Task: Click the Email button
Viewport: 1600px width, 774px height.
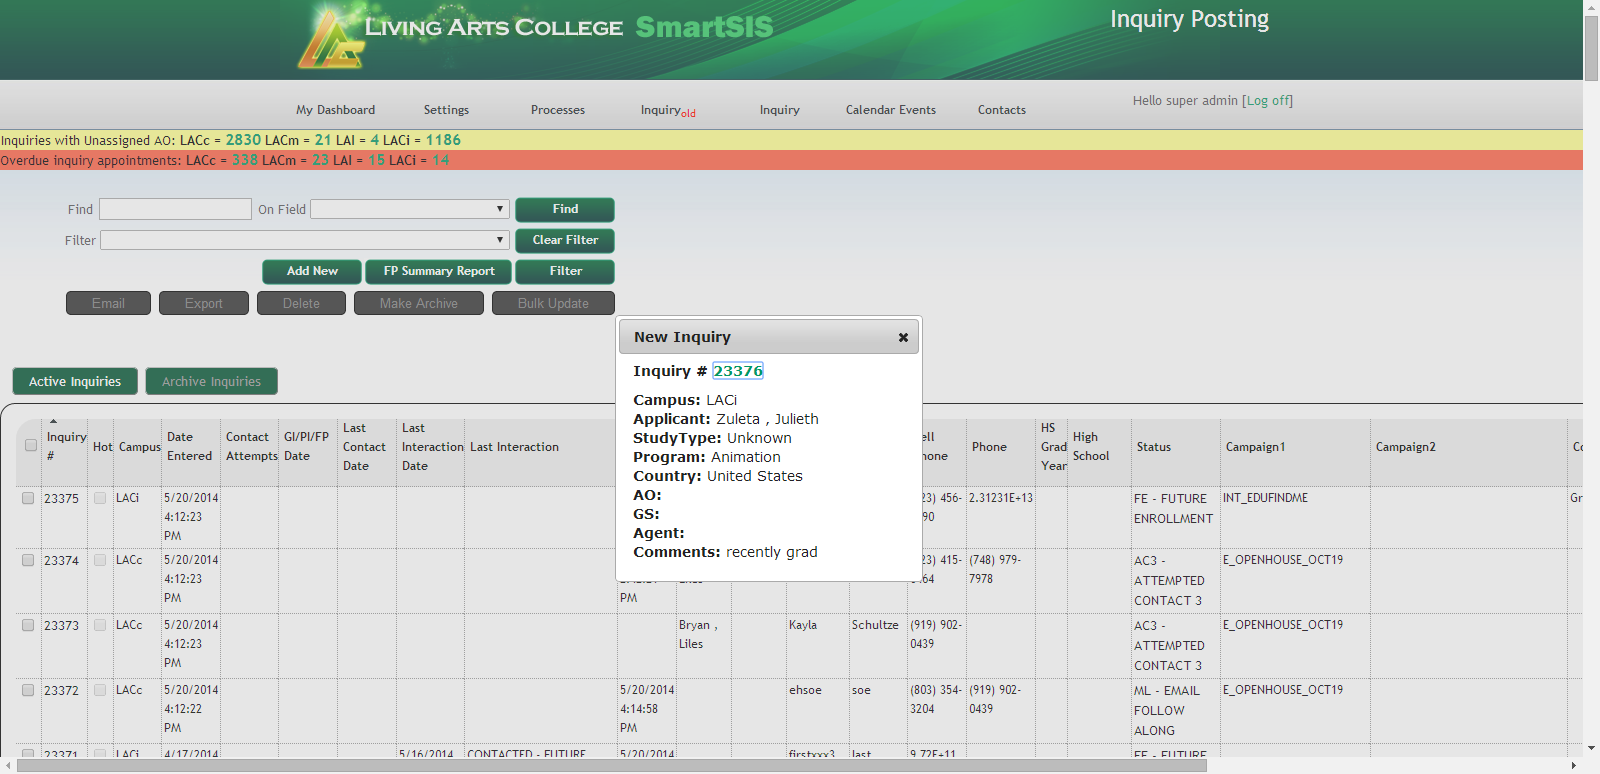Action: point(108,303)
